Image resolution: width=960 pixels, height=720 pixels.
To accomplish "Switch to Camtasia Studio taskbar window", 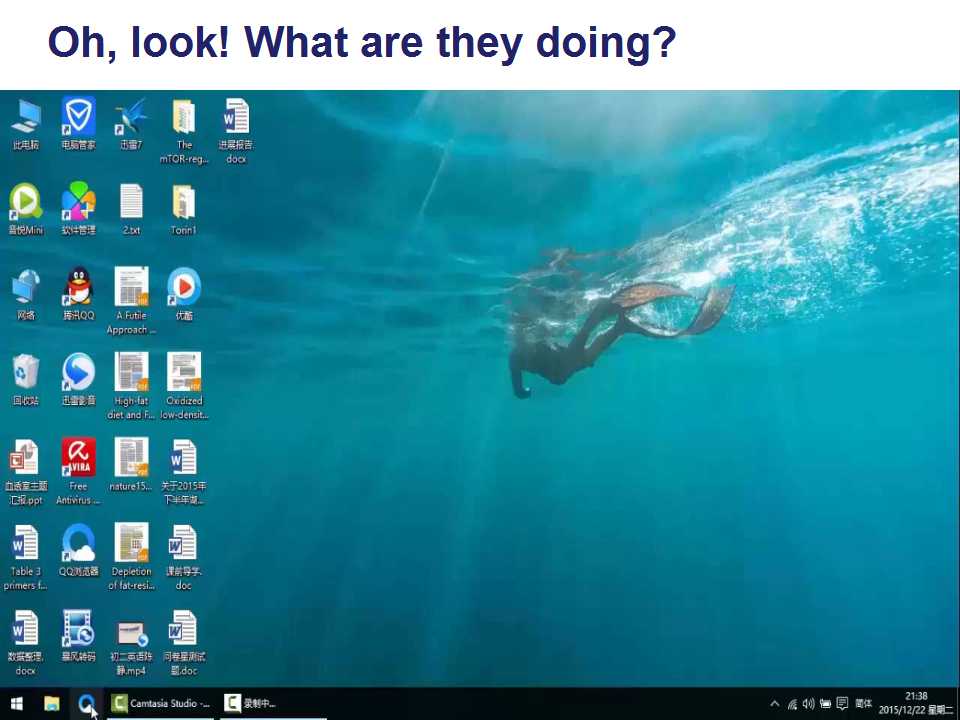I will click(161, 704).
